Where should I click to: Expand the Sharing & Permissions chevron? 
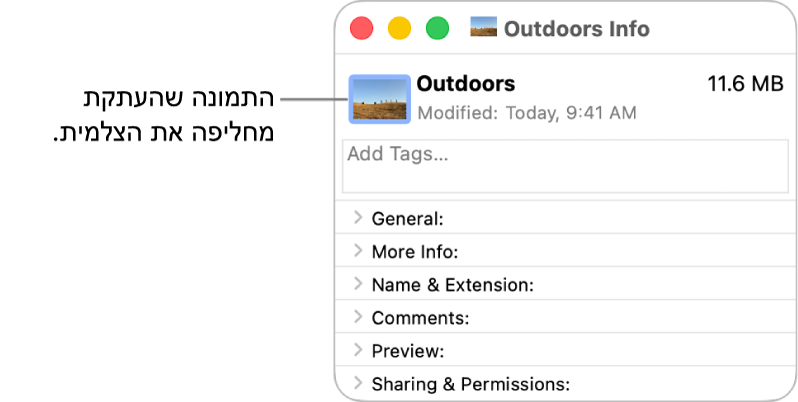point(358,383)
